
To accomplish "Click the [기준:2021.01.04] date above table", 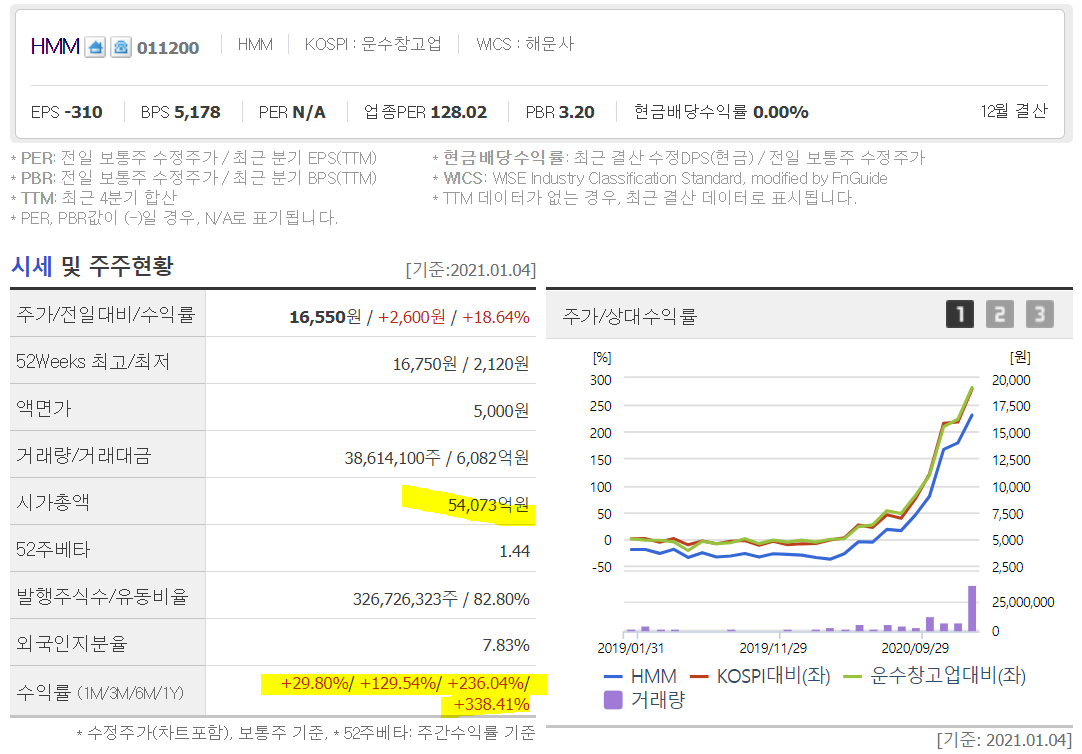I will tap(471, 270).
